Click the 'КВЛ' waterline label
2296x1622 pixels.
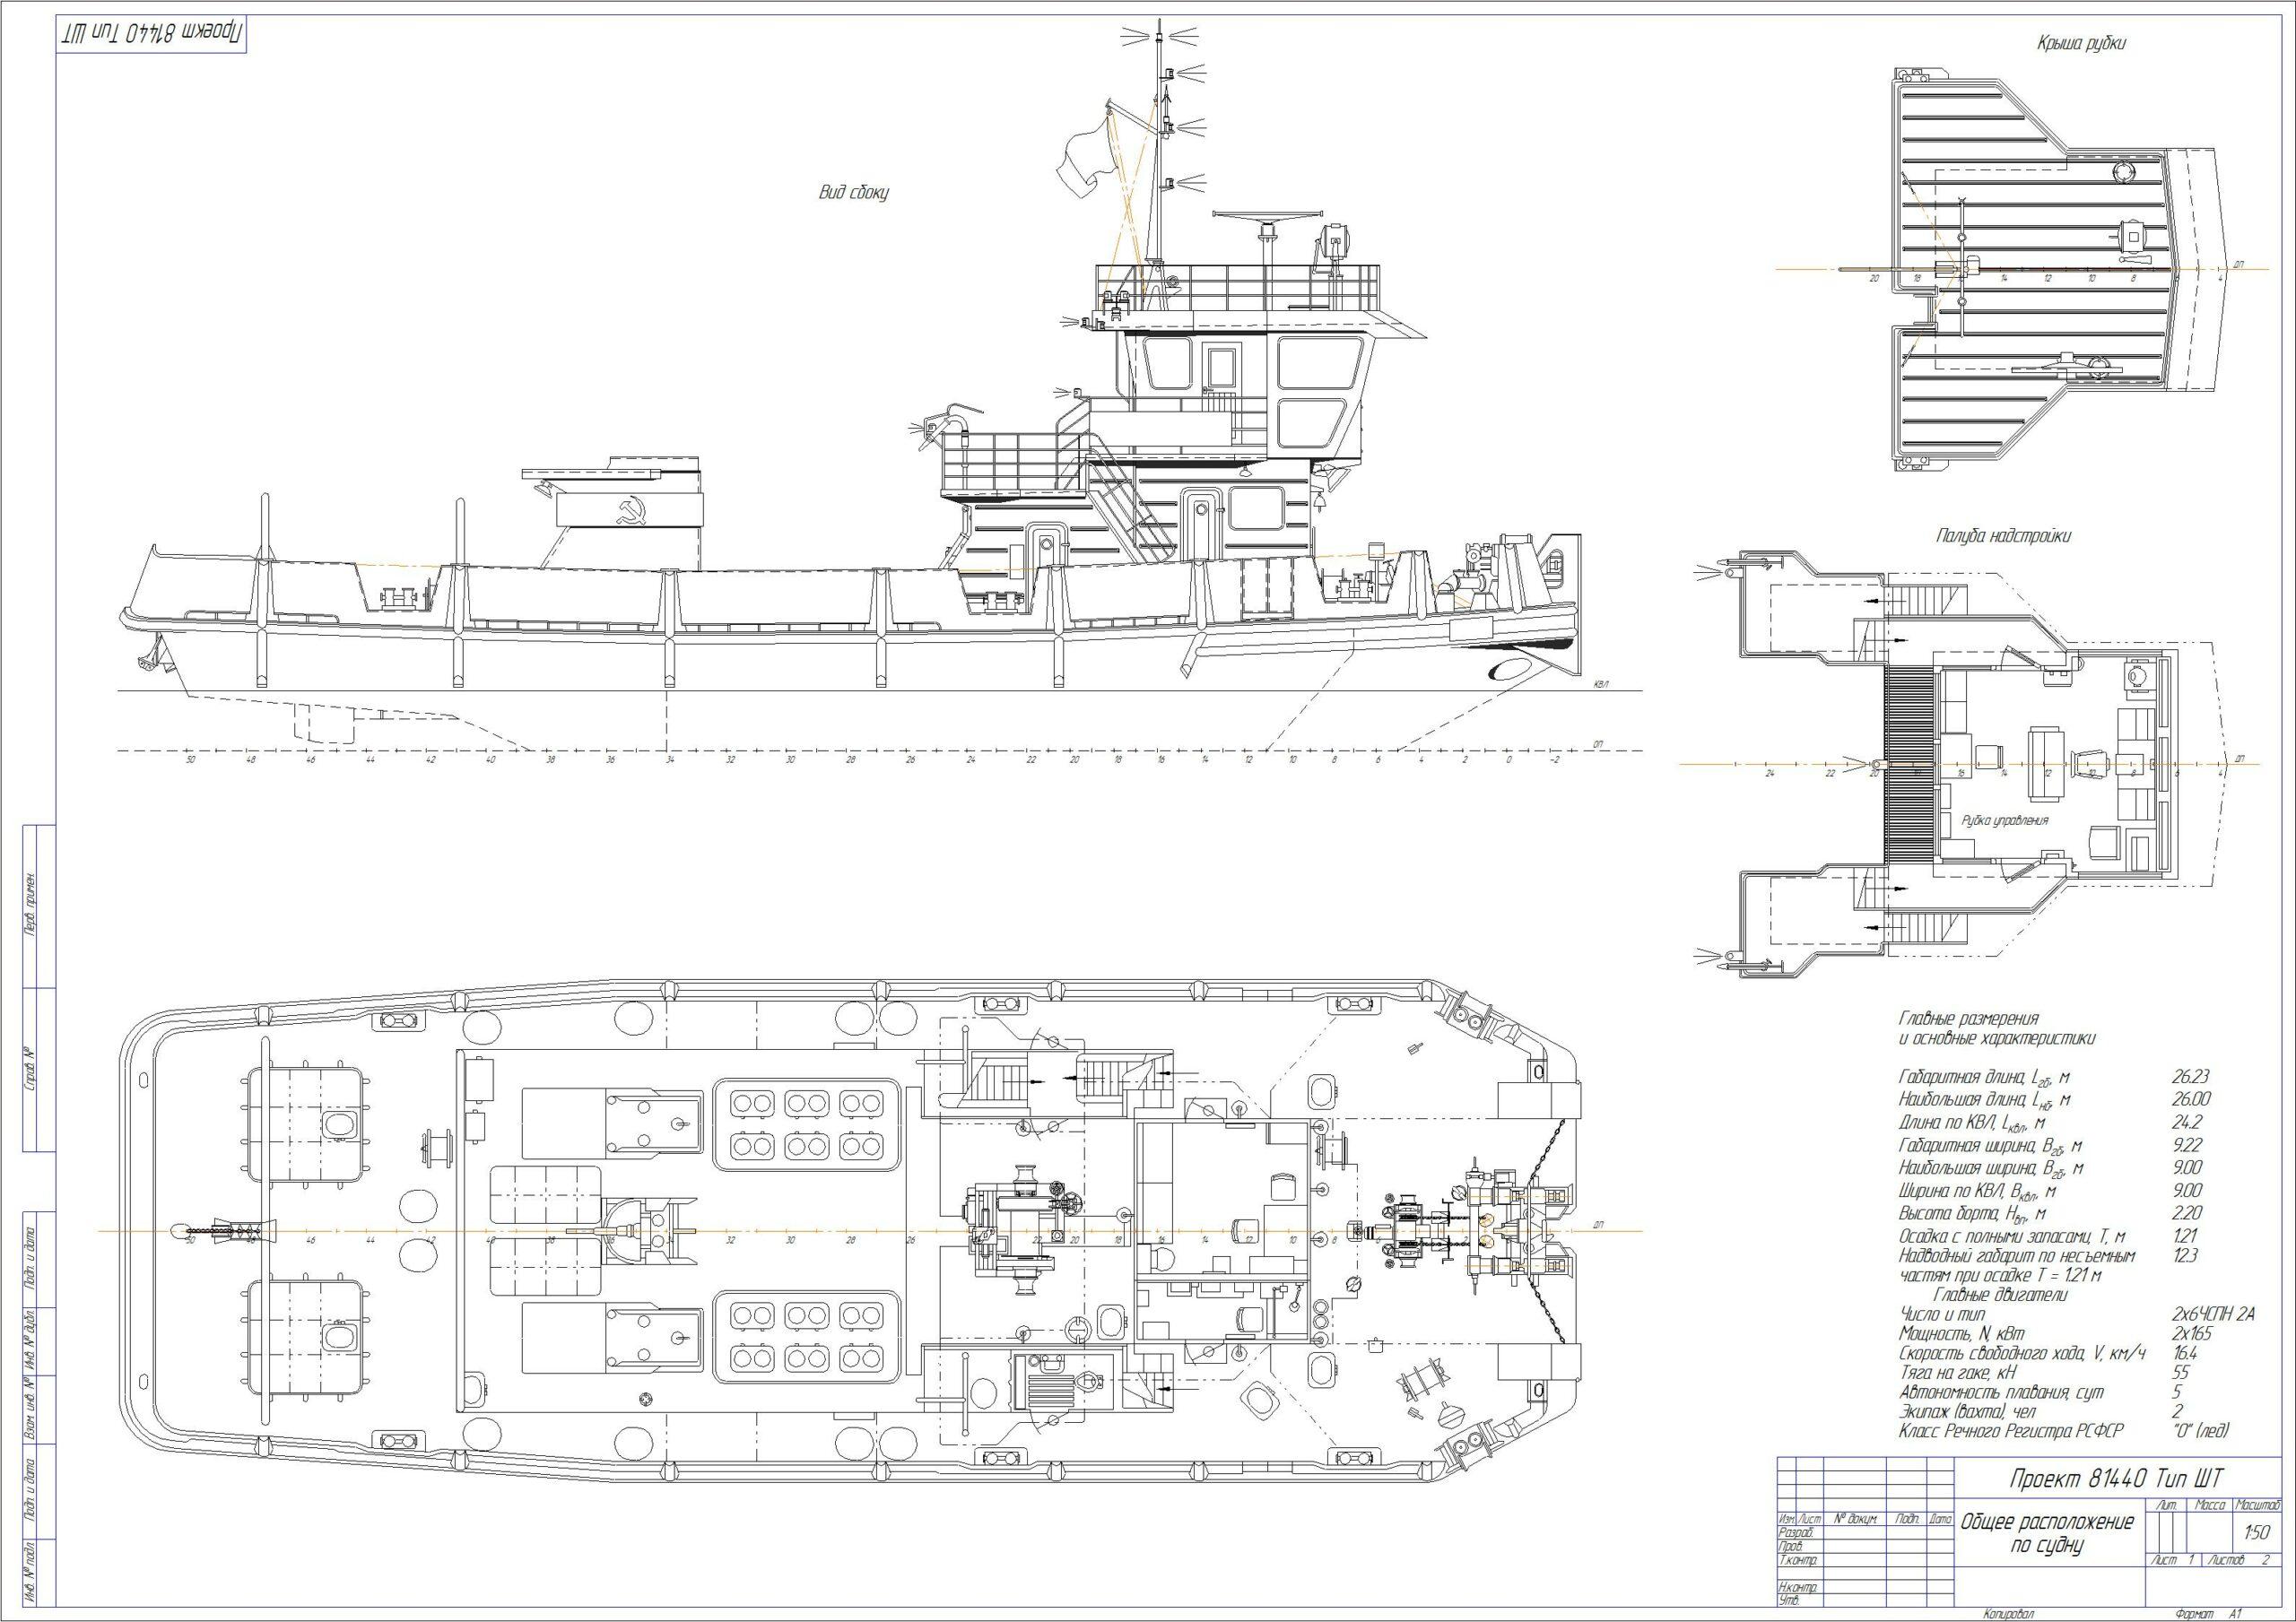1600,685
